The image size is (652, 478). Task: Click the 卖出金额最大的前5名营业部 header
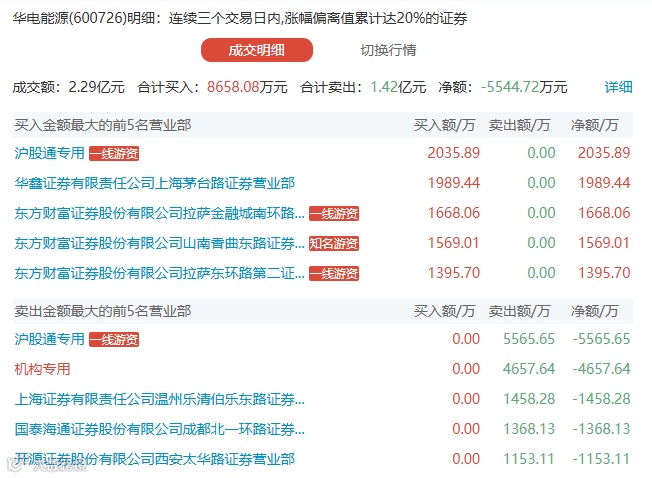point(103,311)
